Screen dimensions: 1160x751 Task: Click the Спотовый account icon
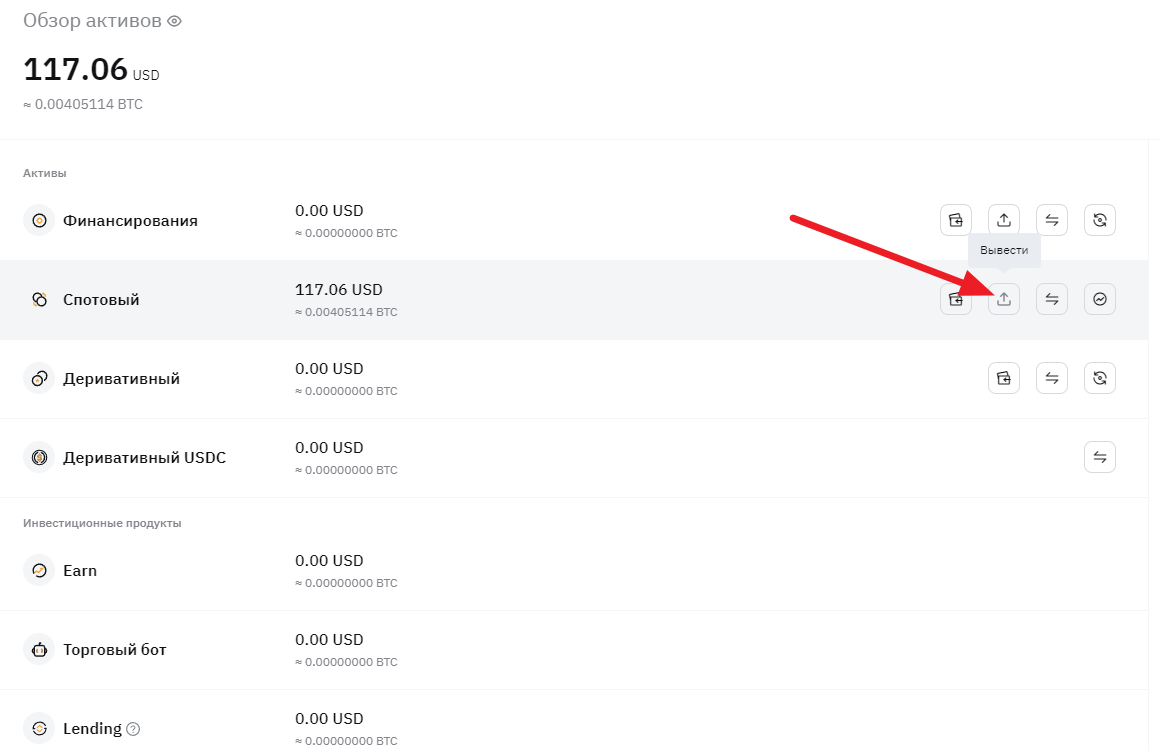point(39,300)
